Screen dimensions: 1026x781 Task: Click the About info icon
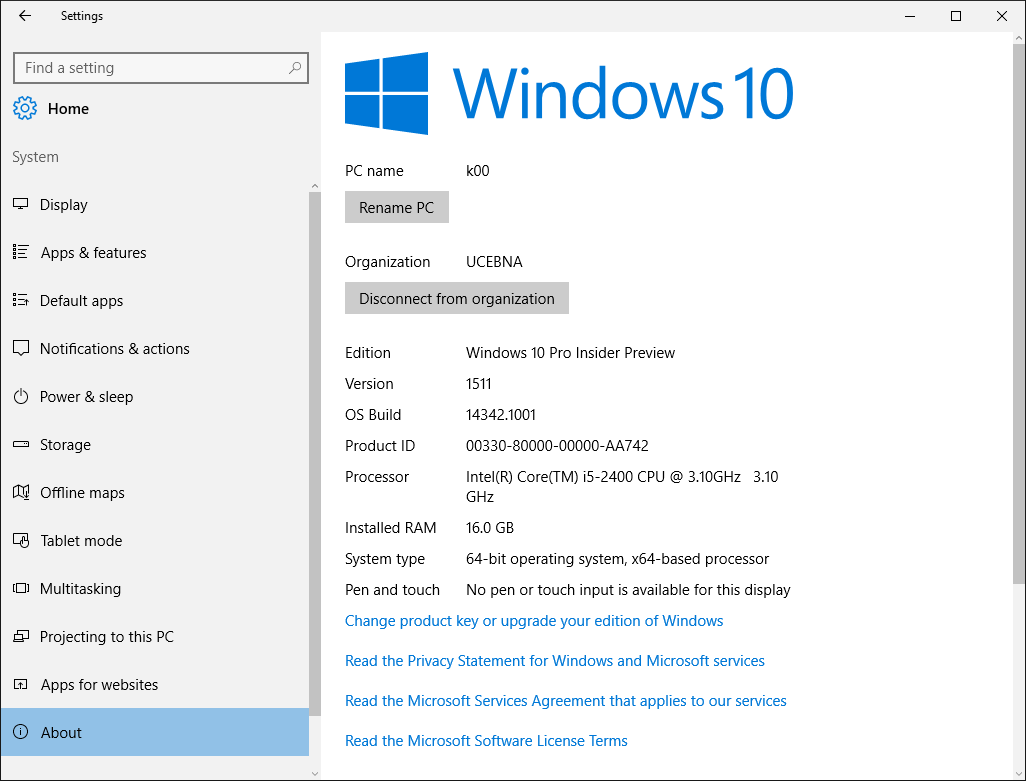tap(21, 732)
